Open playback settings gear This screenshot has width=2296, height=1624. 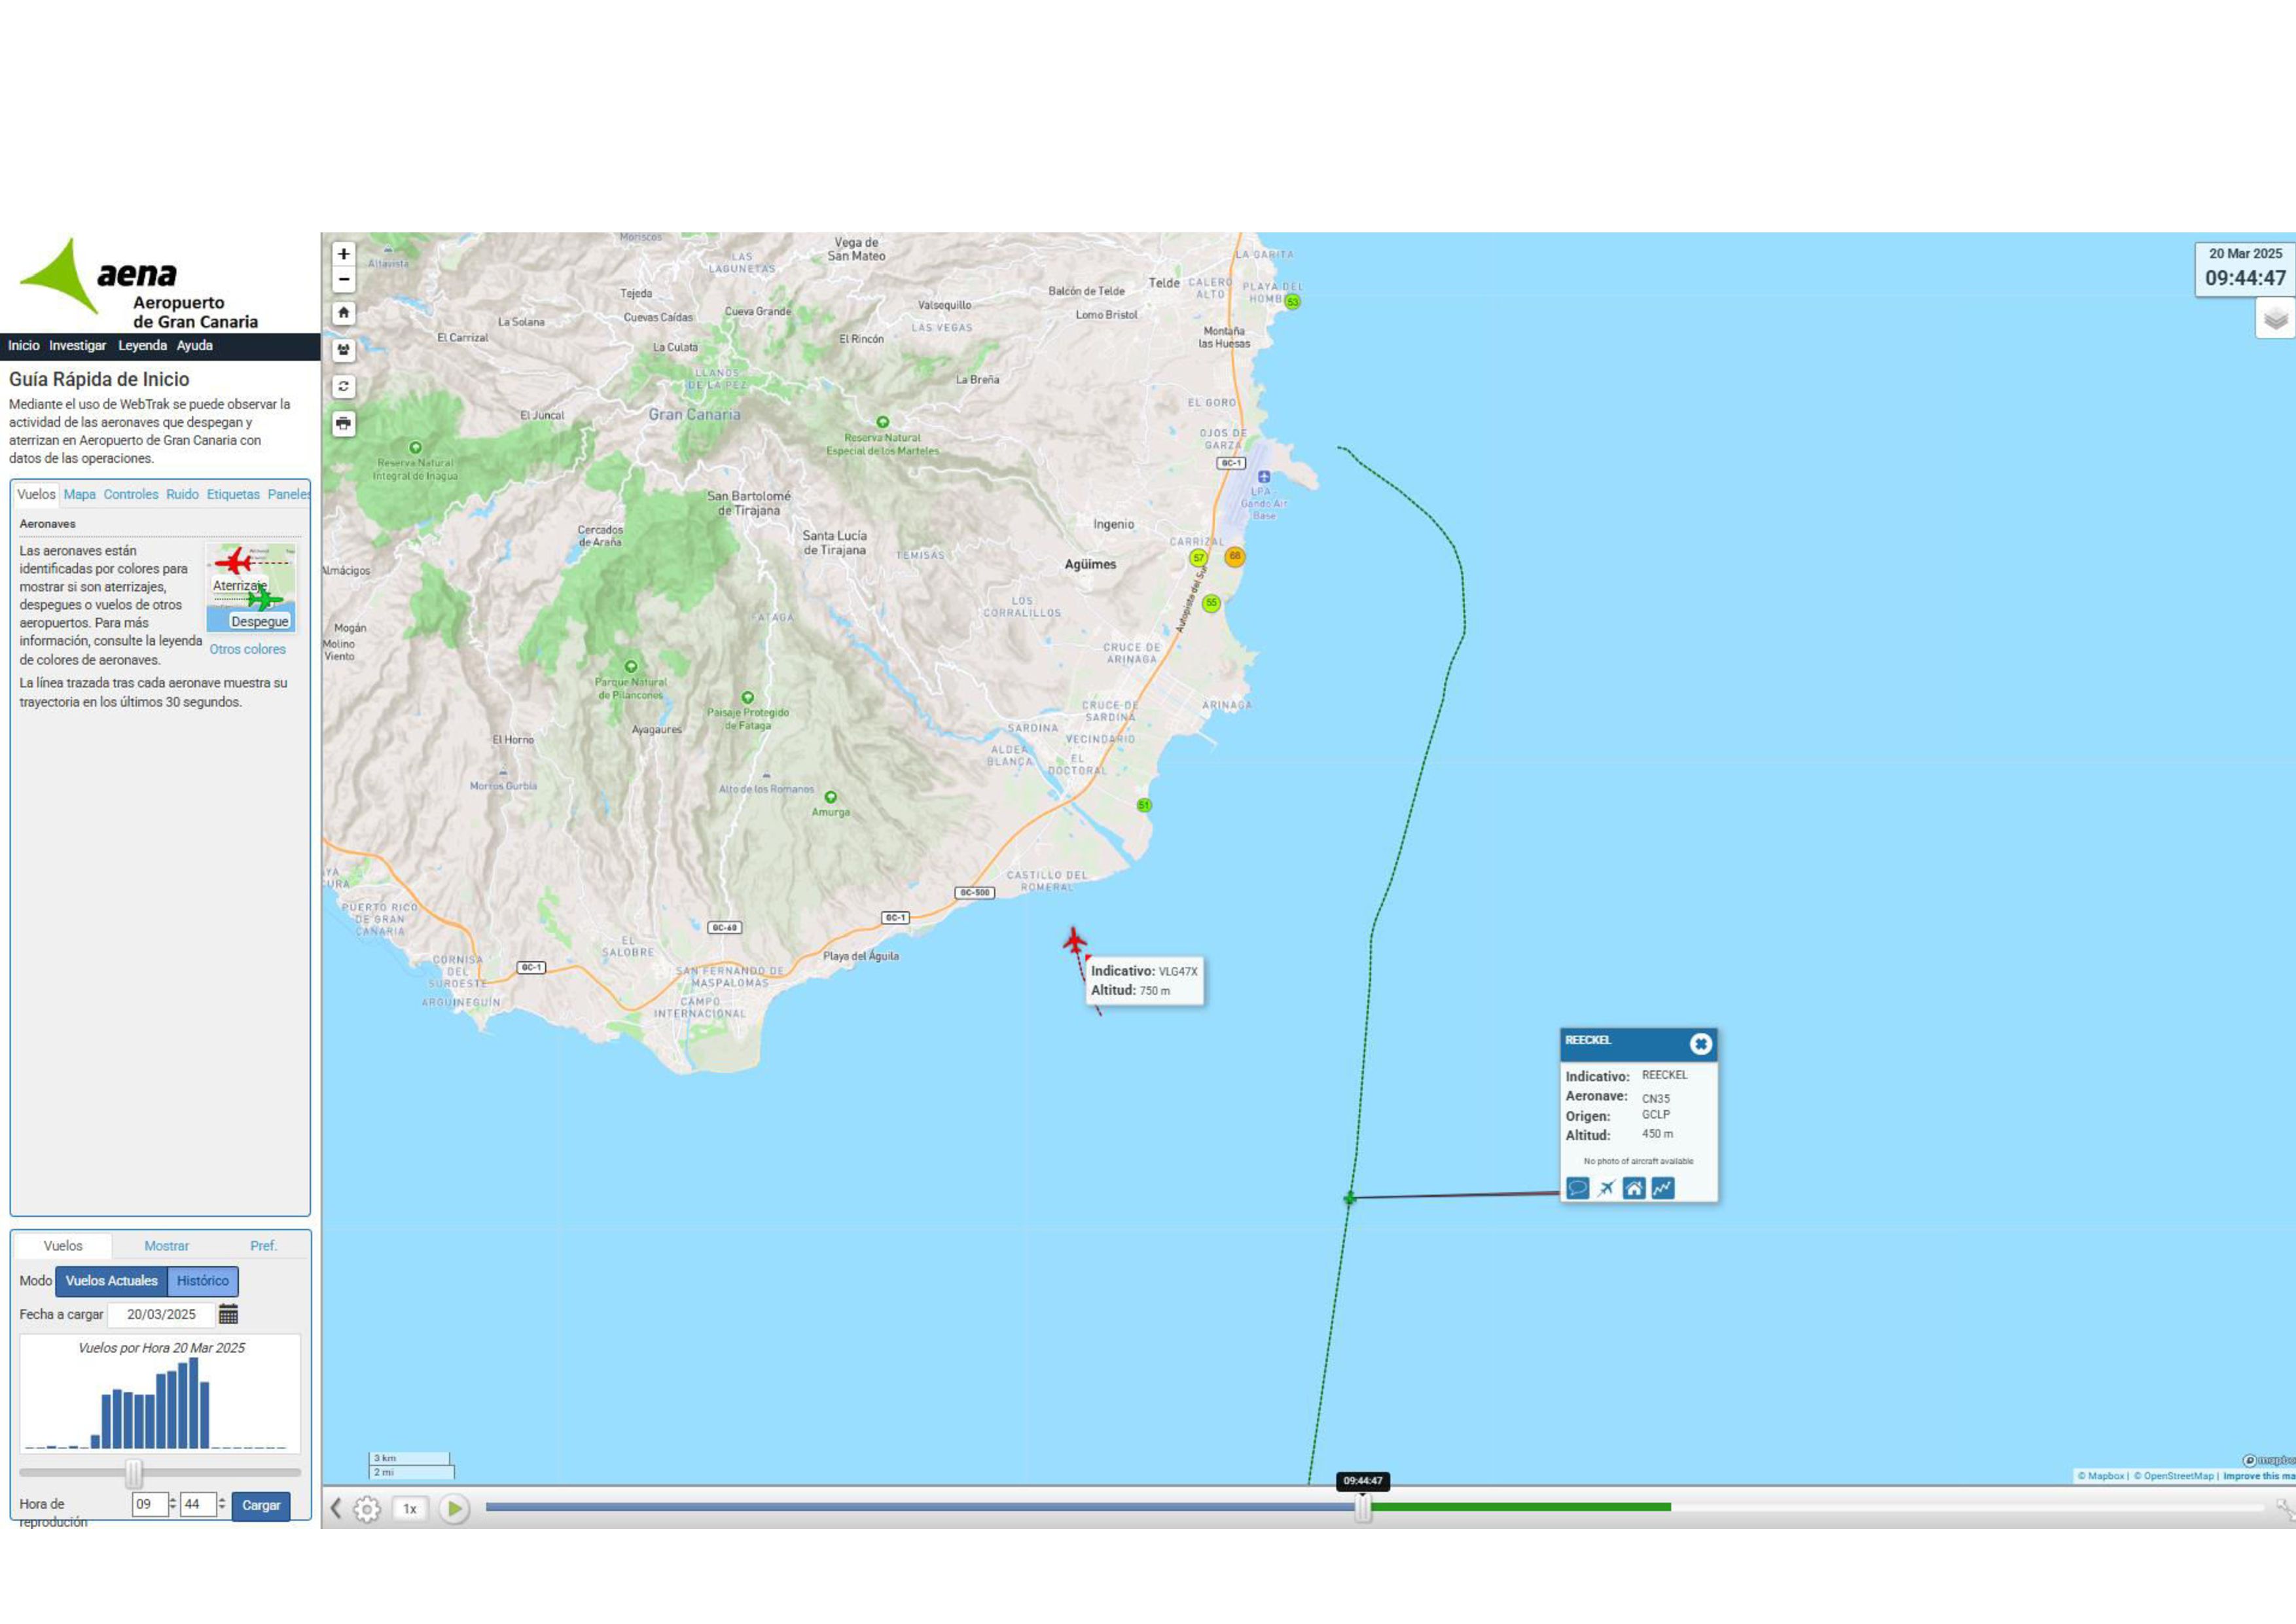pyautogui.click(x=367, y=1509)
